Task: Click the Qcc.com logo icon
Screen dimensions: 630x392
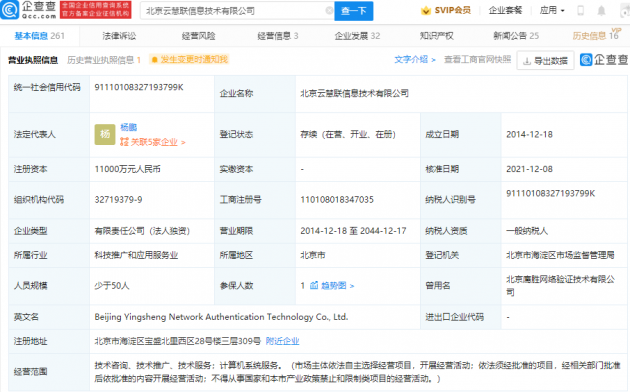Action: click(10, 10)
